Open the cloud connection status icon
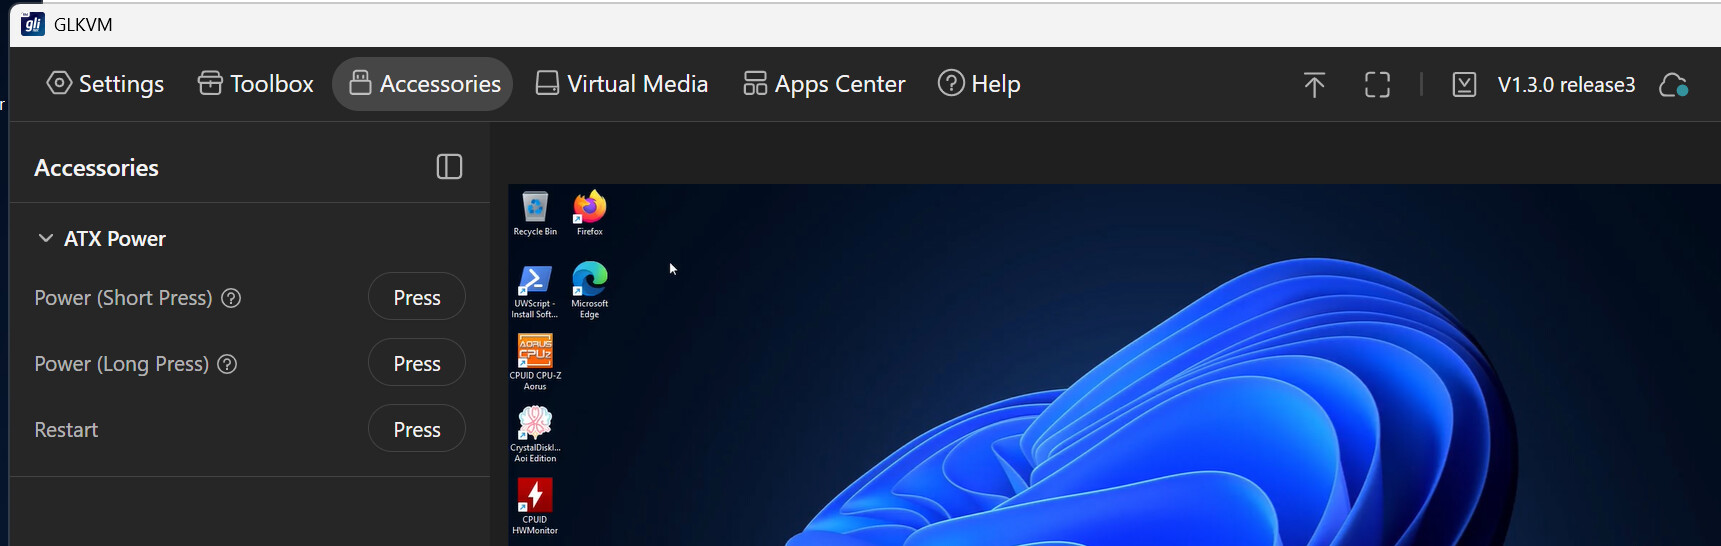1721x546 pixels. coord(1674,85)
